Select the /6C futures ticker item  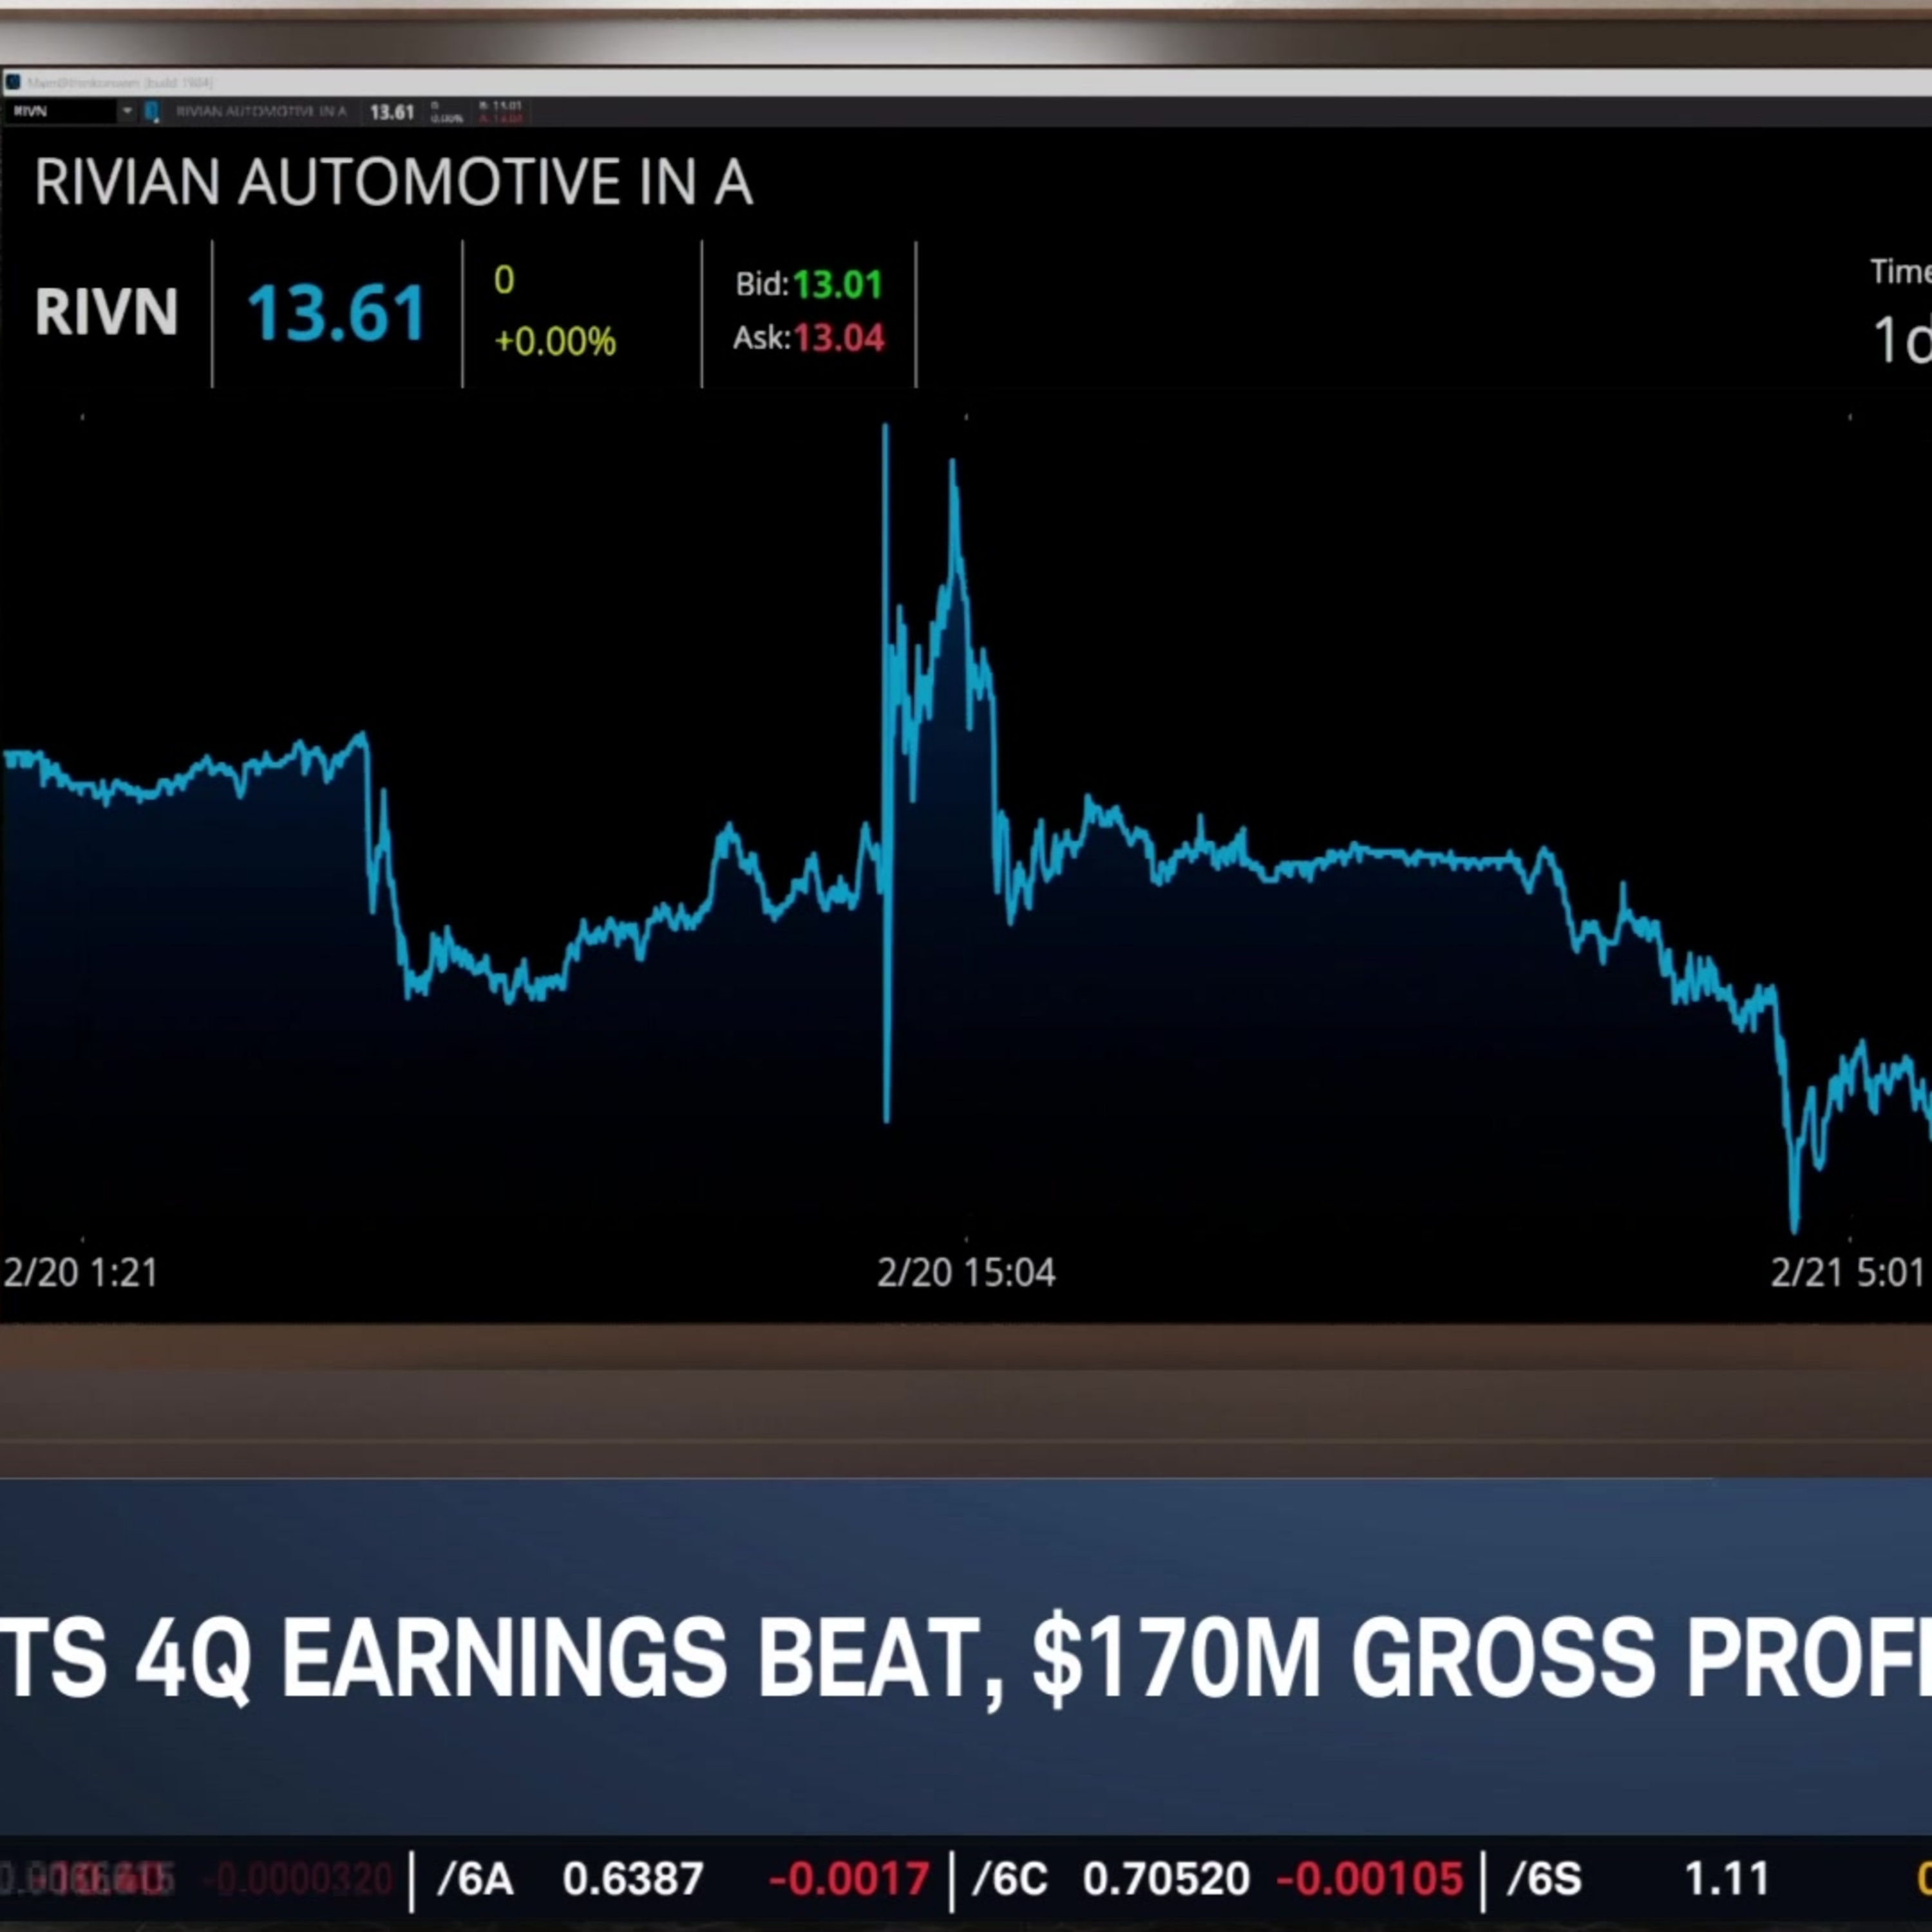pos(1217,1879)
